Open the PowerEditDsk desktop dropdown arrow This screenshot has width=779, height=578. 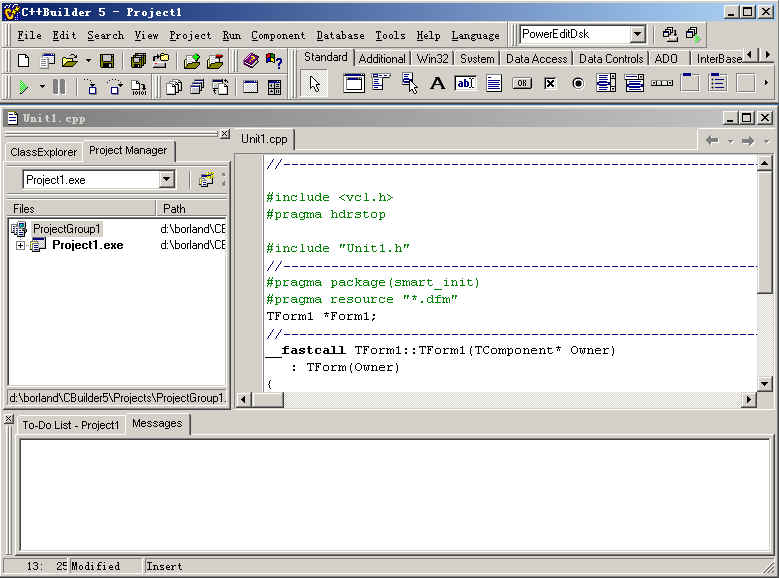(x=637, y=34)
